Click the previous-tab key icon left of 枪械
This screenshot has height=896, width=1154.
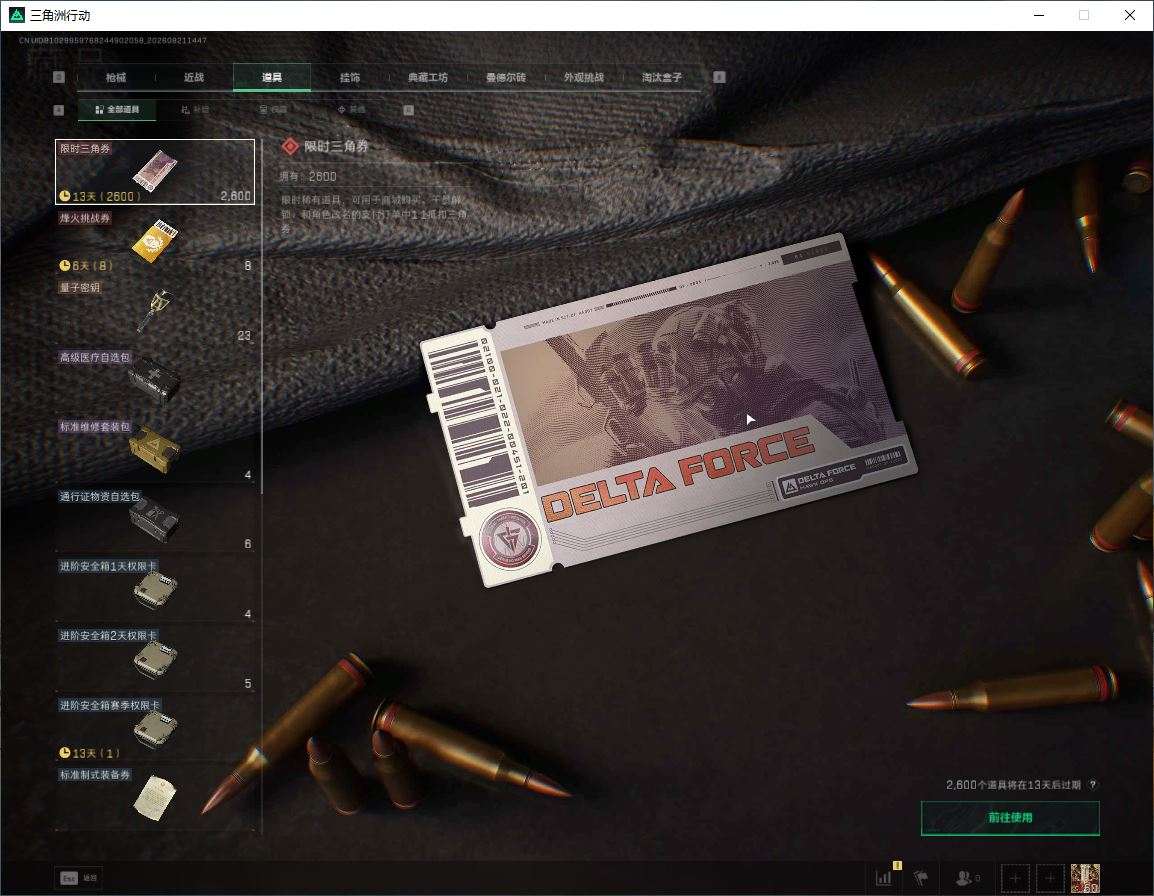click(59, 77)
